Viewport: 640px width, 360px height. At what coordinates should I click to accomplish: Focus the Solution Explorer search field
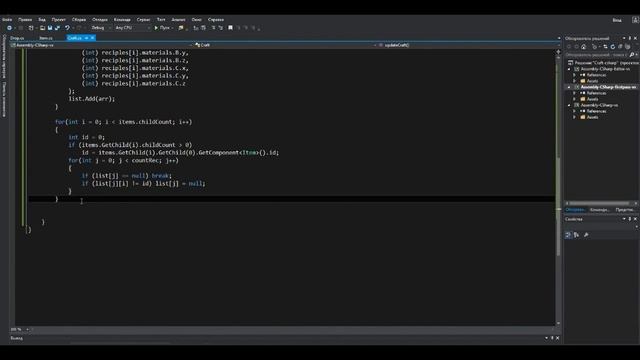[x=596, y=55]
